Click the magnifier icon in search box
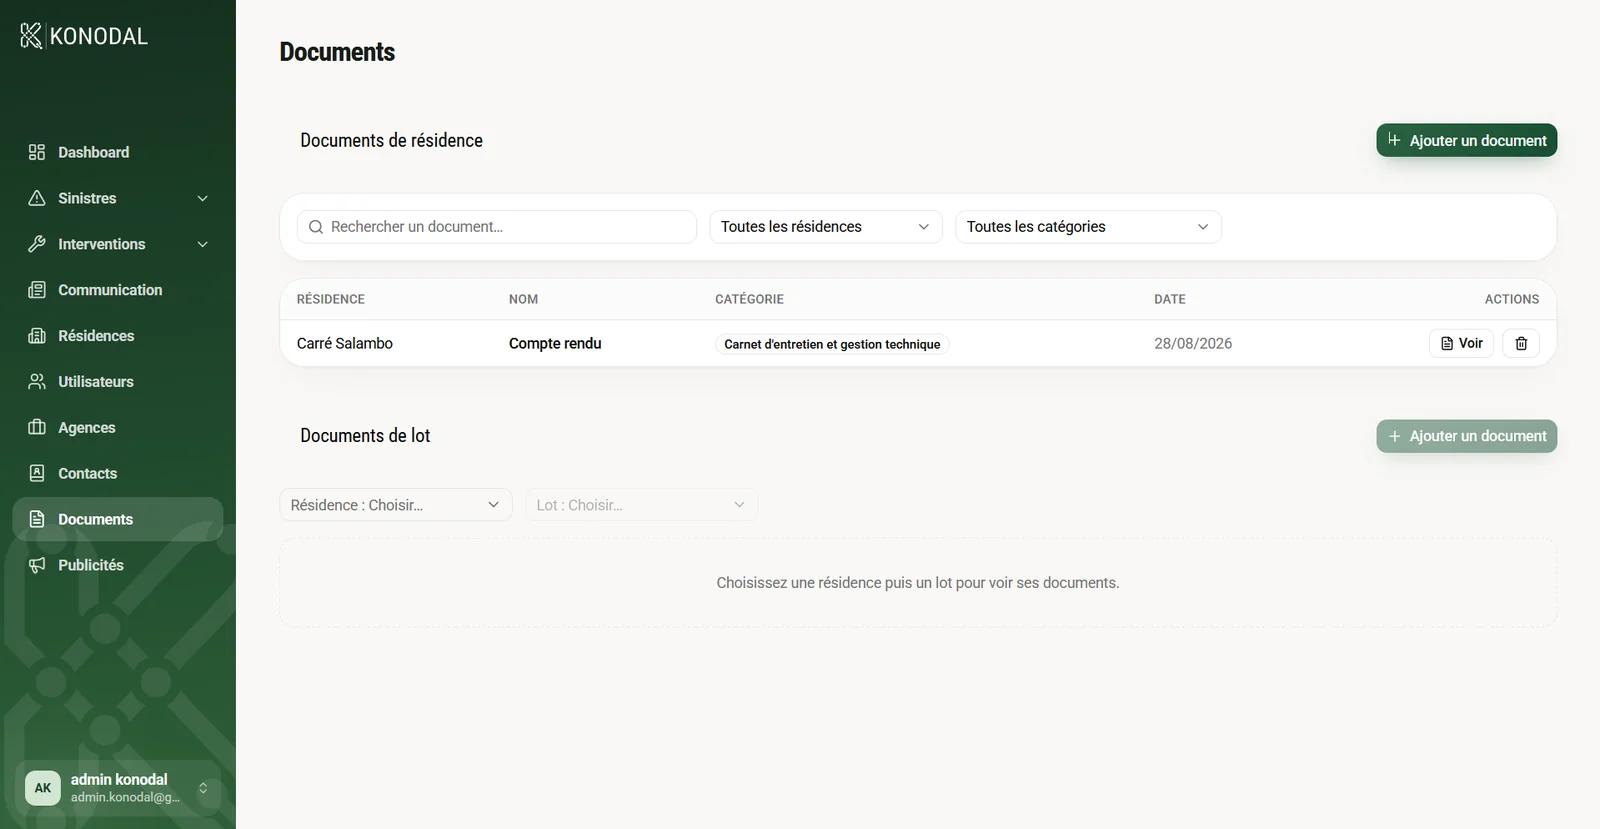Image resolution: width=1600 pixels, height=829 pixels. pos(316,227)
